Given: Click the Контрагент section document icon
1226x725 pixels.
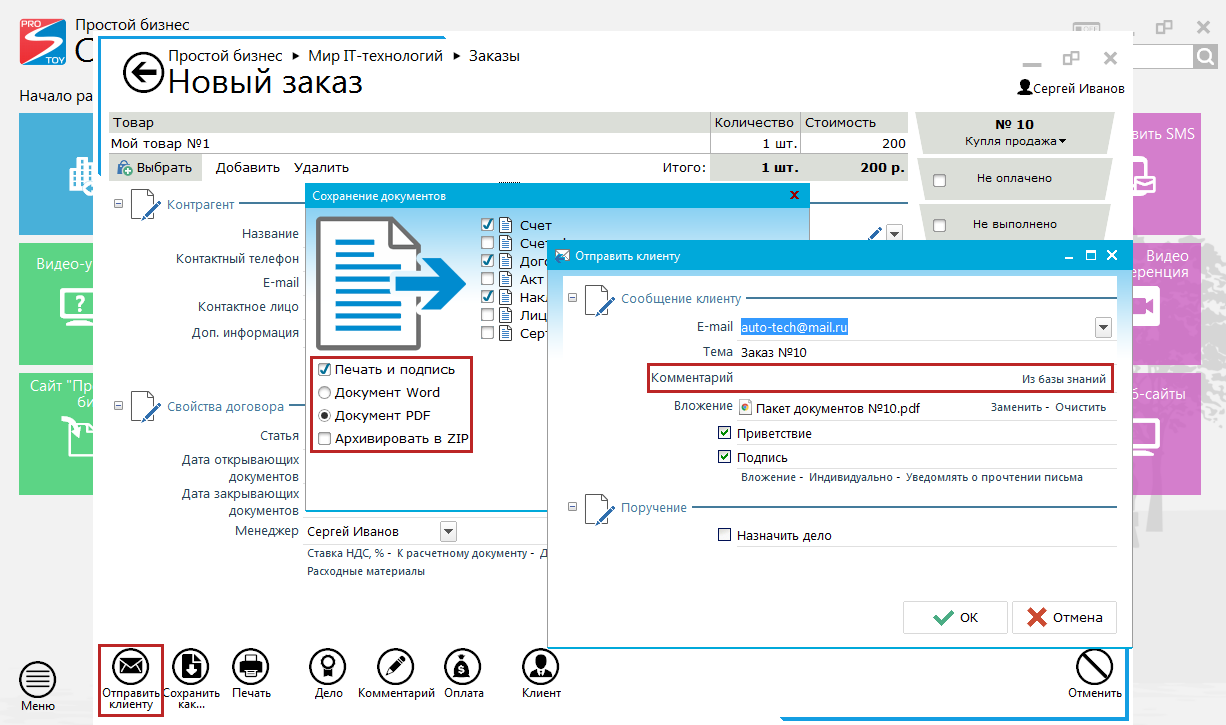Looking at the screenshot, I should 145,204.
